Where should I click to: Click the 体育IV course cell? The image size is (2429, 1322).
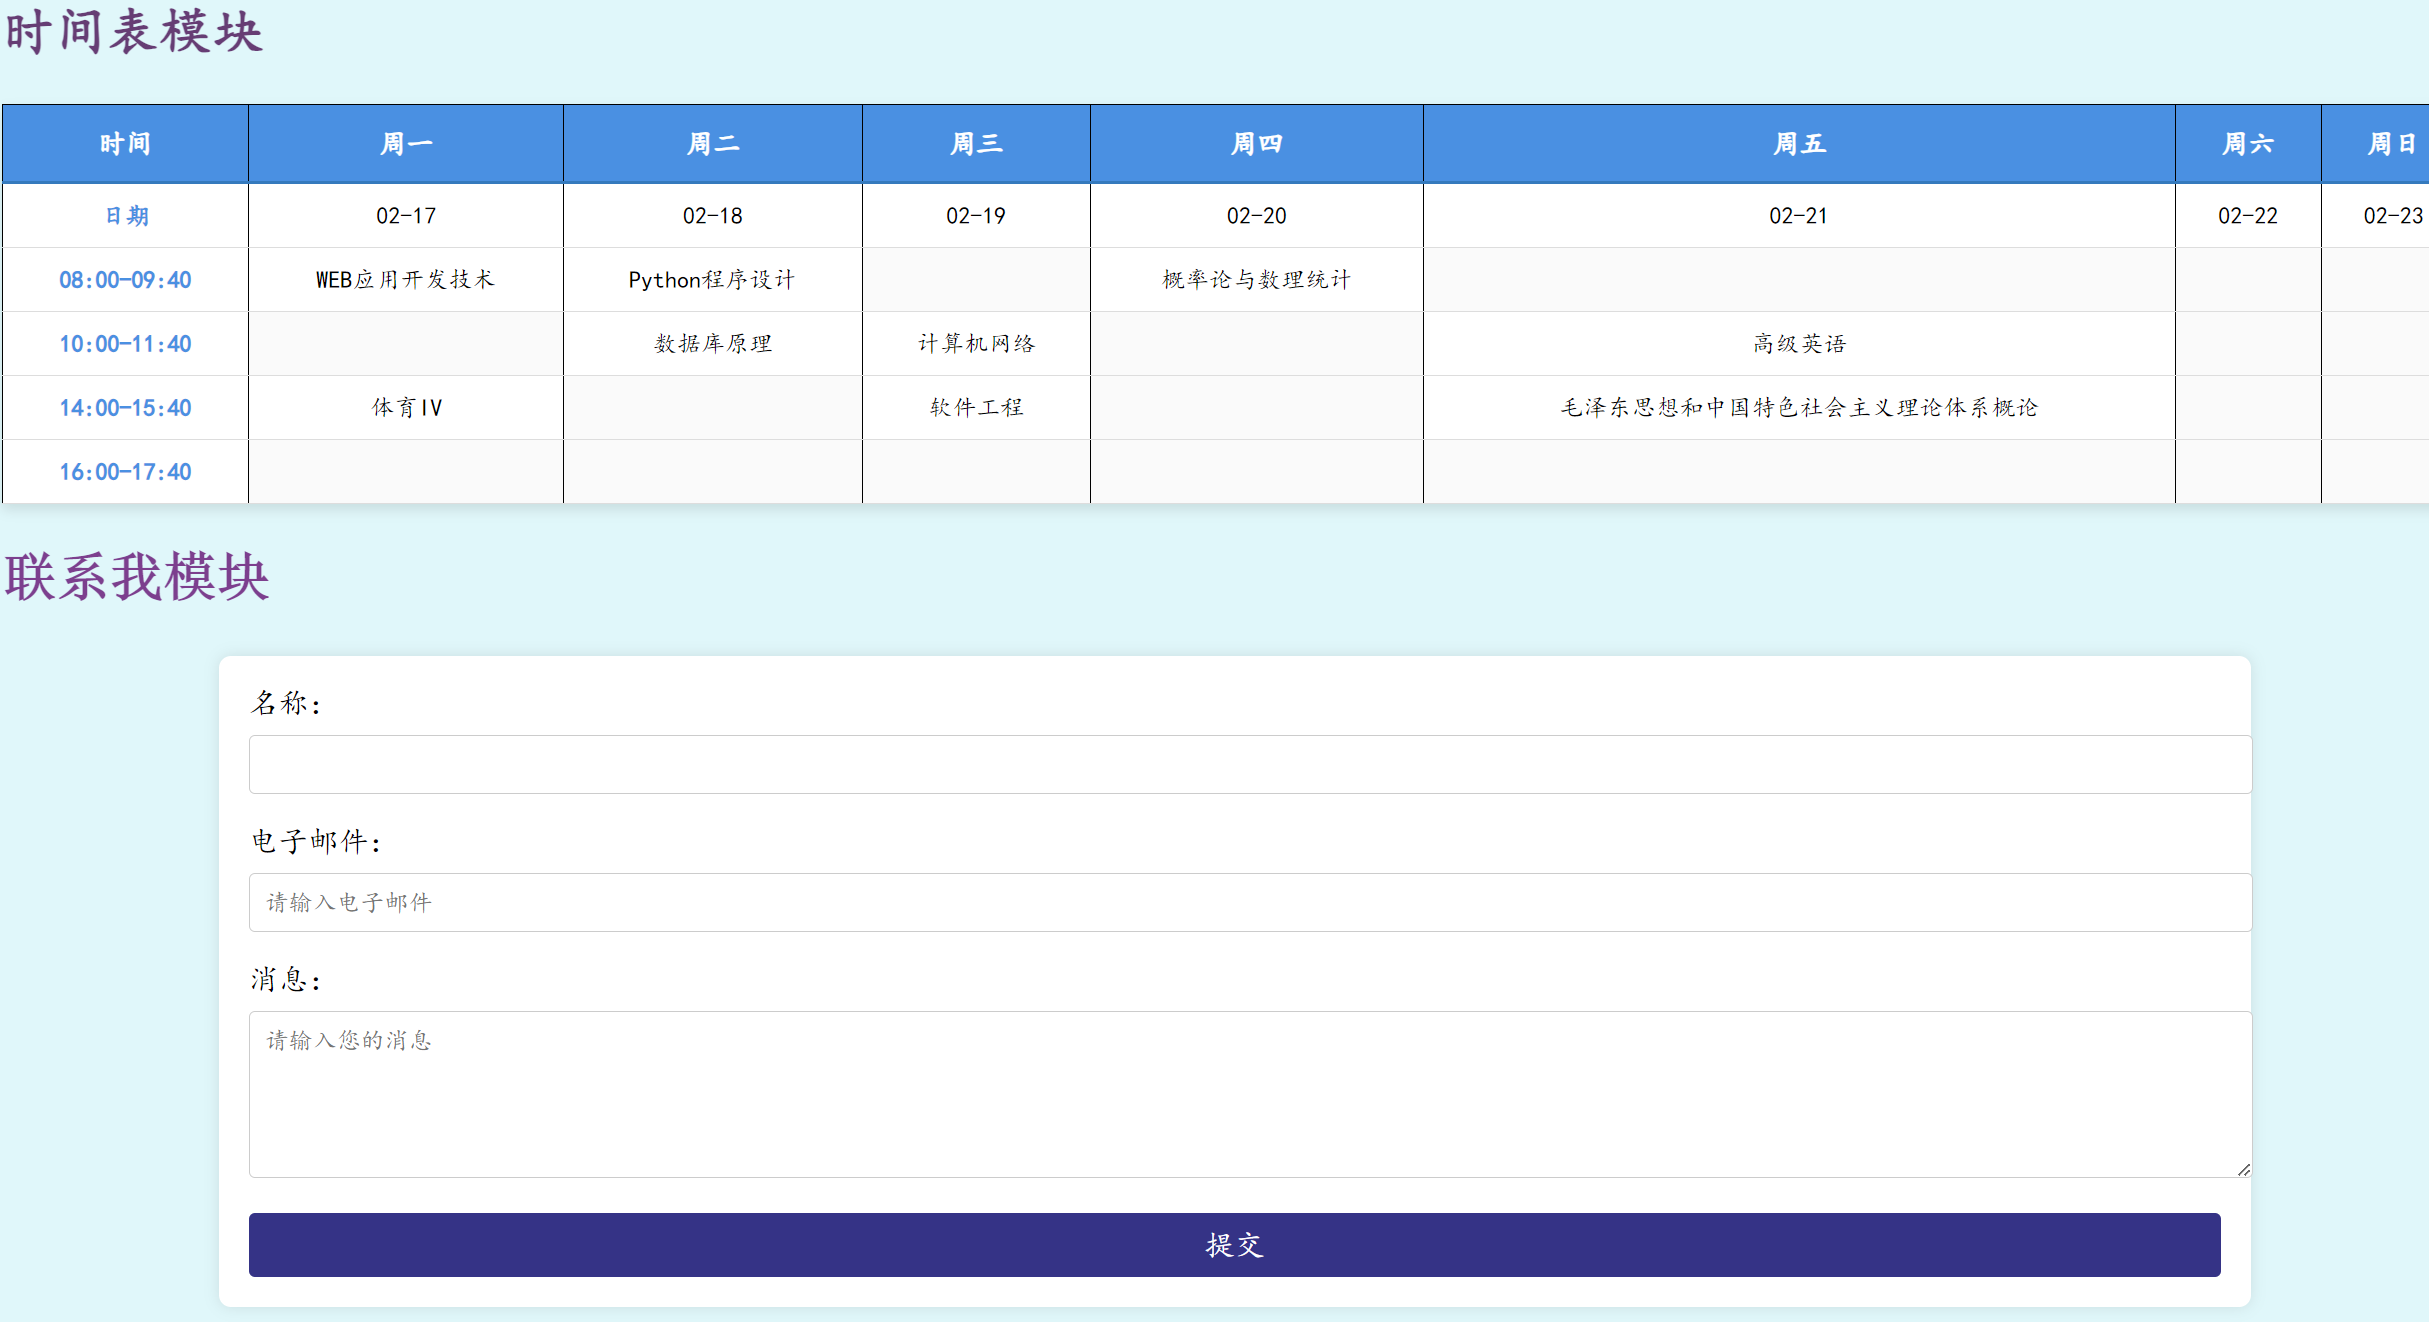405,408
